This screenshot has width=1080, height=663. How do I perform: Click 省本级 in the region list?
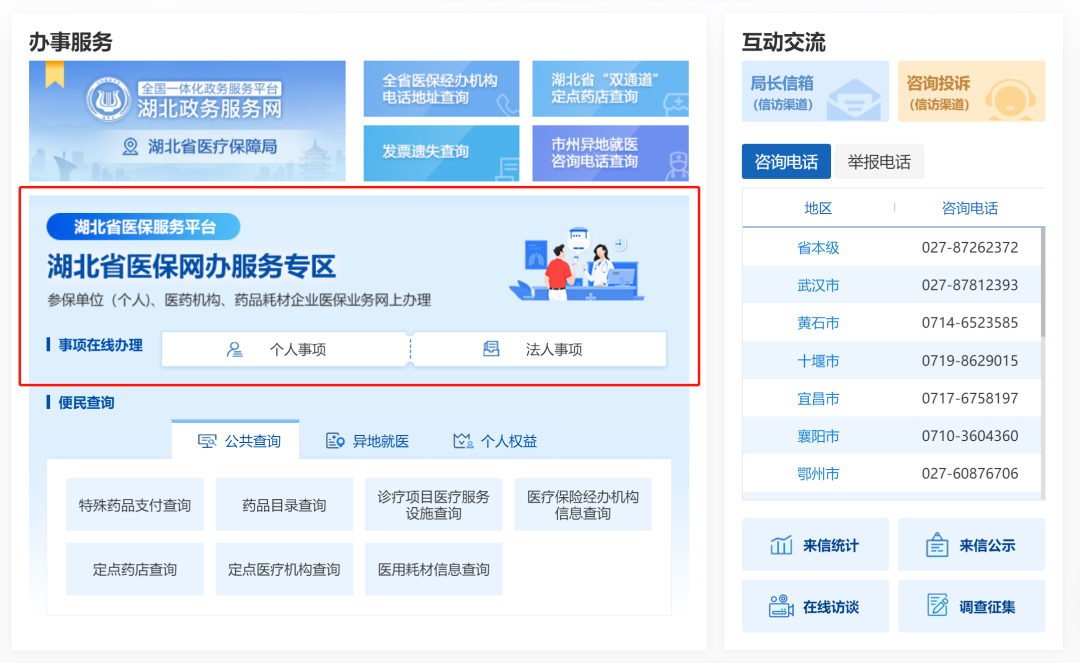click(818, 247)
